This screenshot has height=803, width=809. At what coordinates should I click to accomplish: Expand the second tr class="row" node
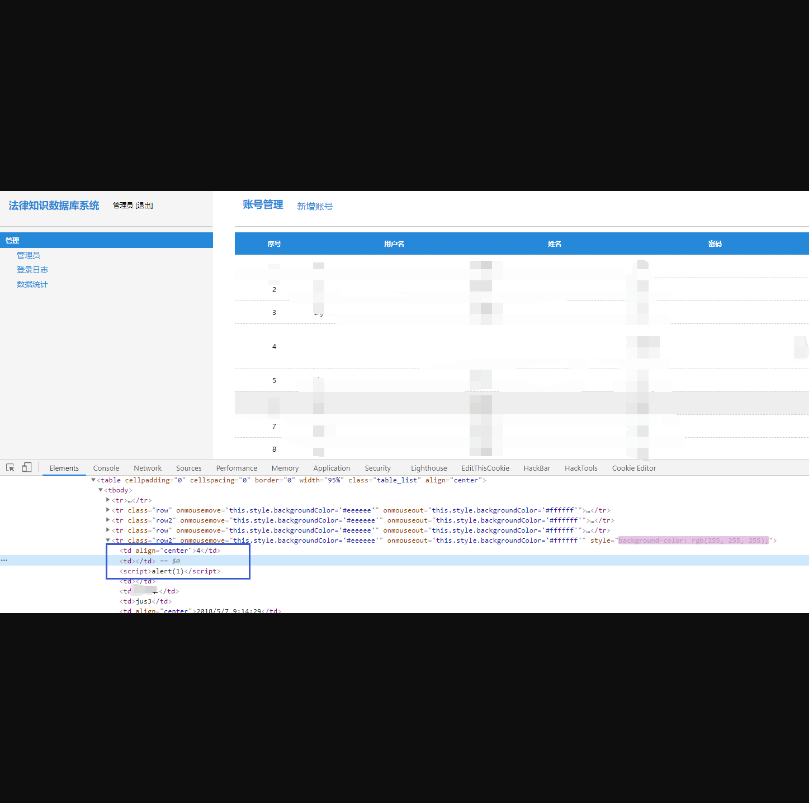tap(108, 530)
